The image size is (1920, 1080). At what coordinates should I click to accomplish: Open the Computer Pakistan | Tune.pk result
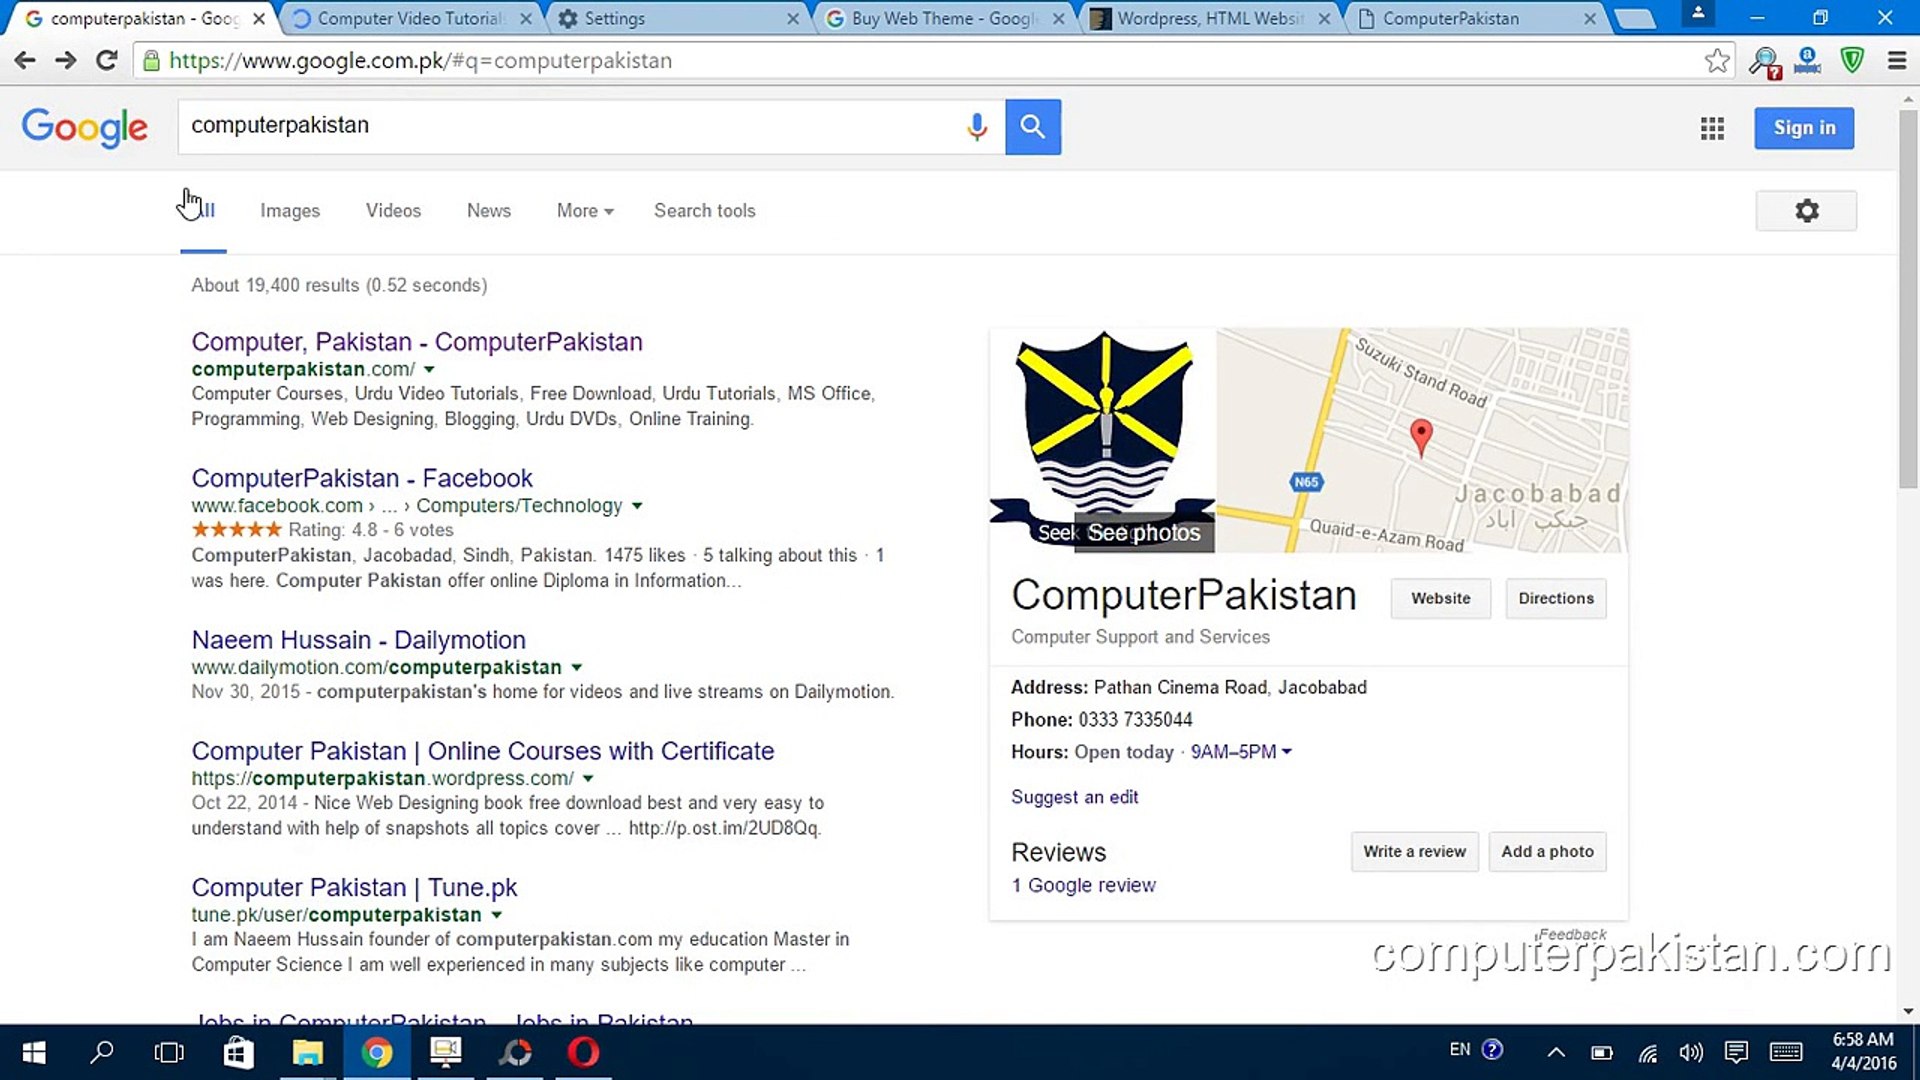pos(354,888)
